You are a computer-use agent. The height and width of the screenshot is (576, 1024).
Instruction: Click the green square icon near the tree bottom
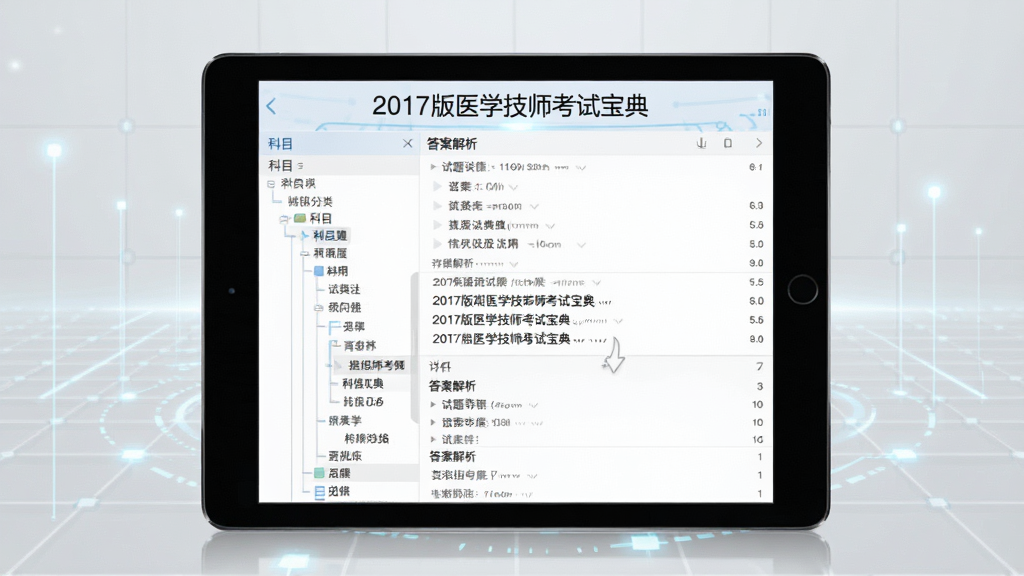click(319, 473)
